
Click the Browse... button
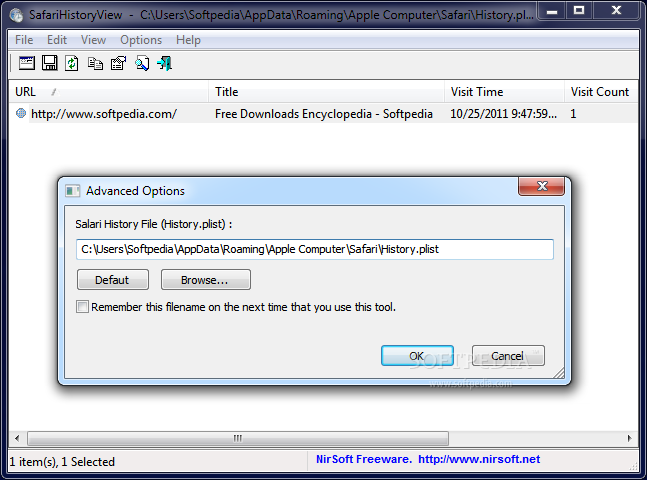[x=205, y=280]
